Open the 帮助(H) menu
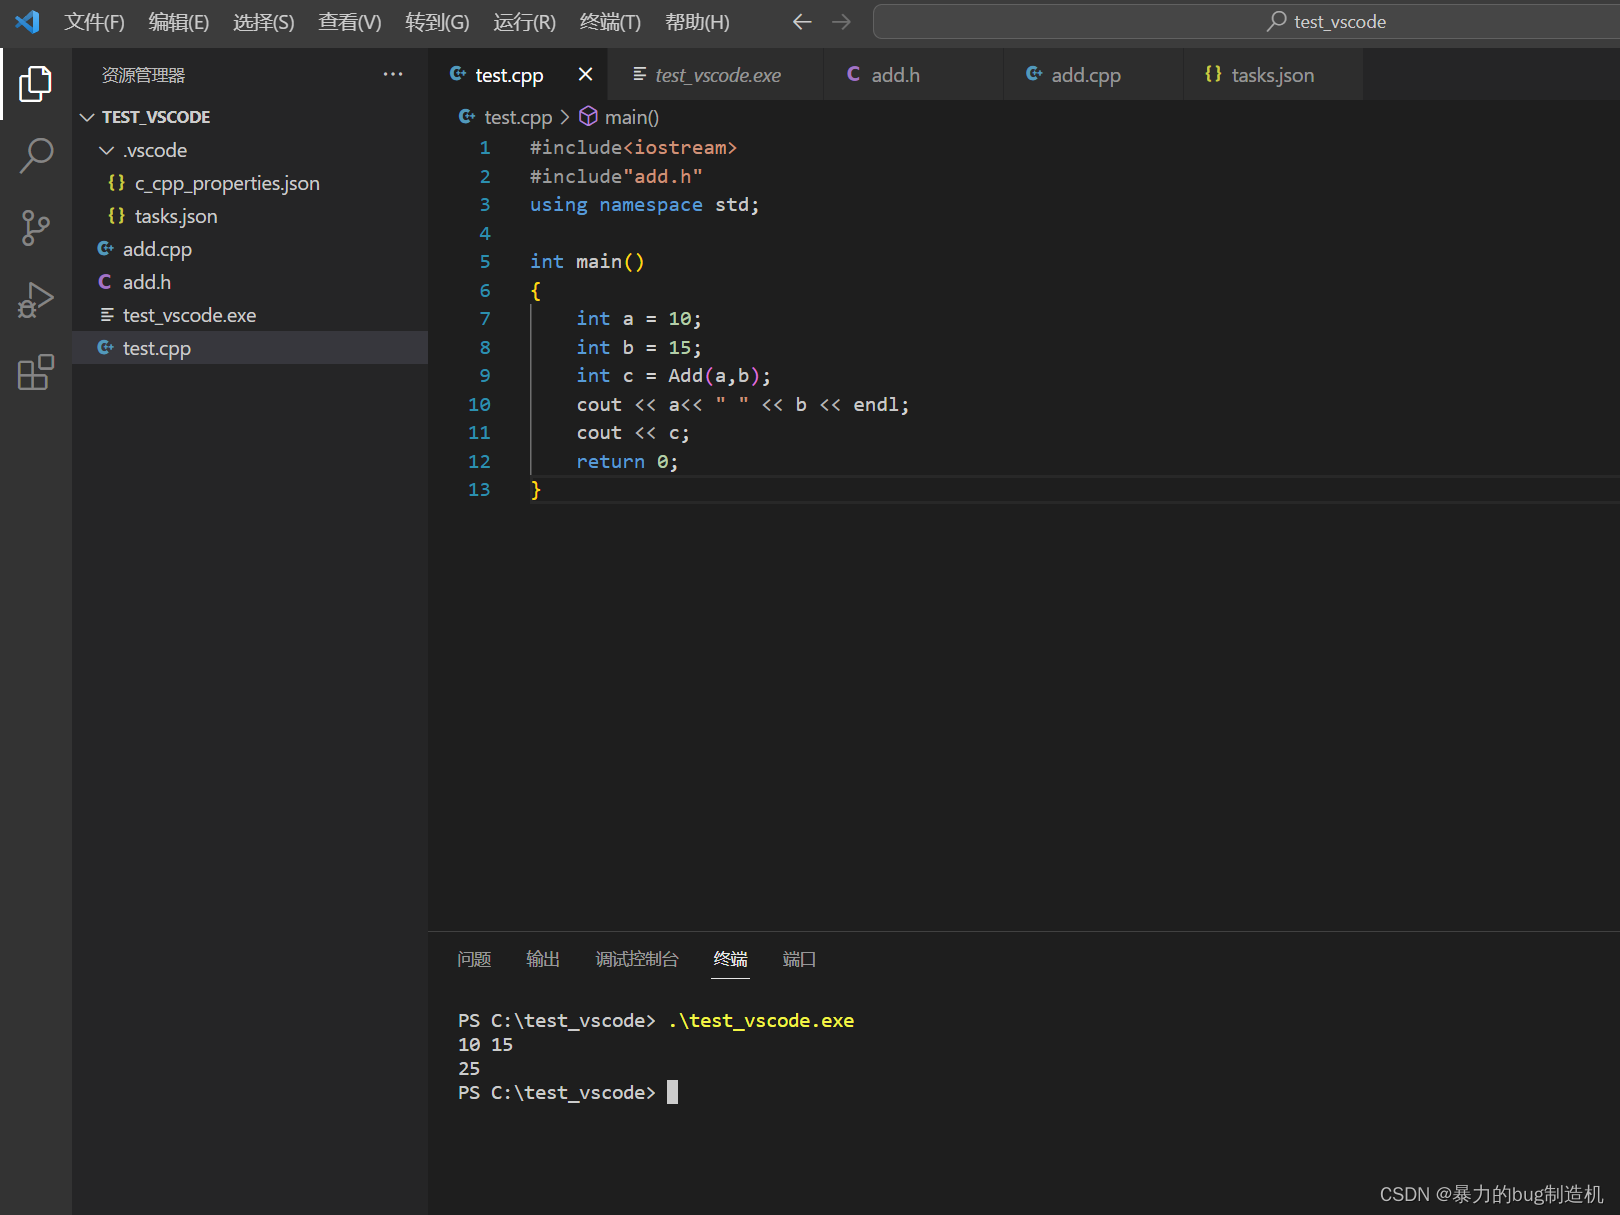 pyautogui.click(x=697, y=22)
